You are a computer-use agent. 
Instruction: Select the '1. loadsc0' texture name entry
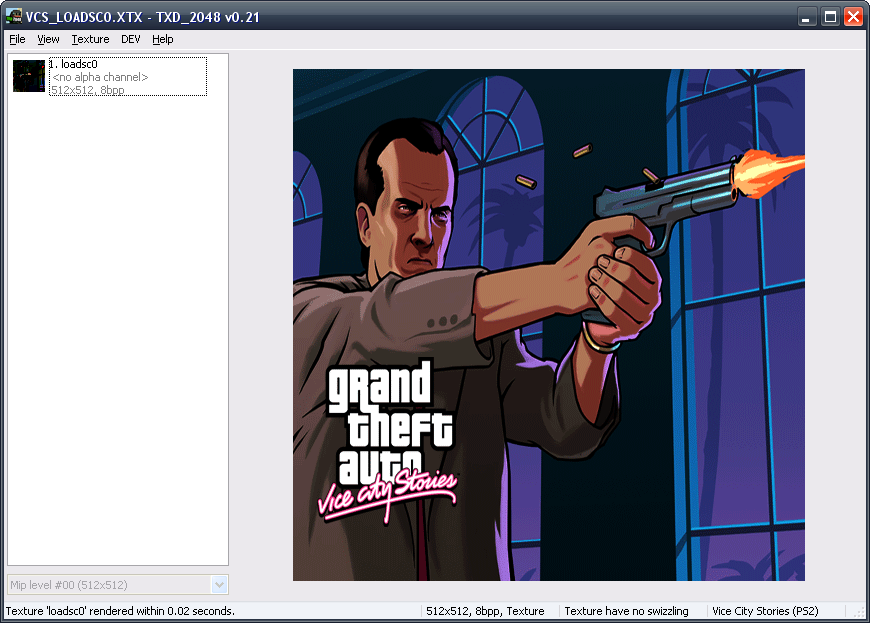[73, 65]
